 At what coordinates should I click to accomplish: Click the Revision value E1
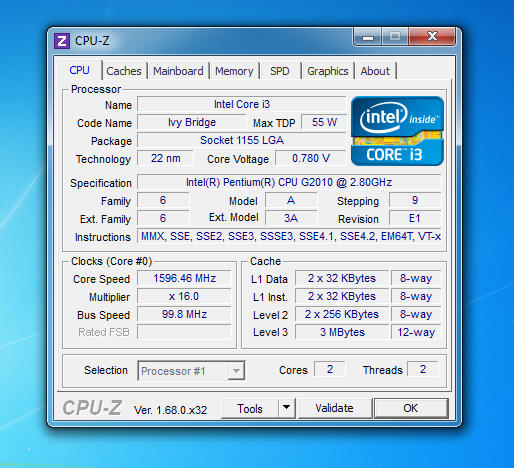click(x=415, y=218)
